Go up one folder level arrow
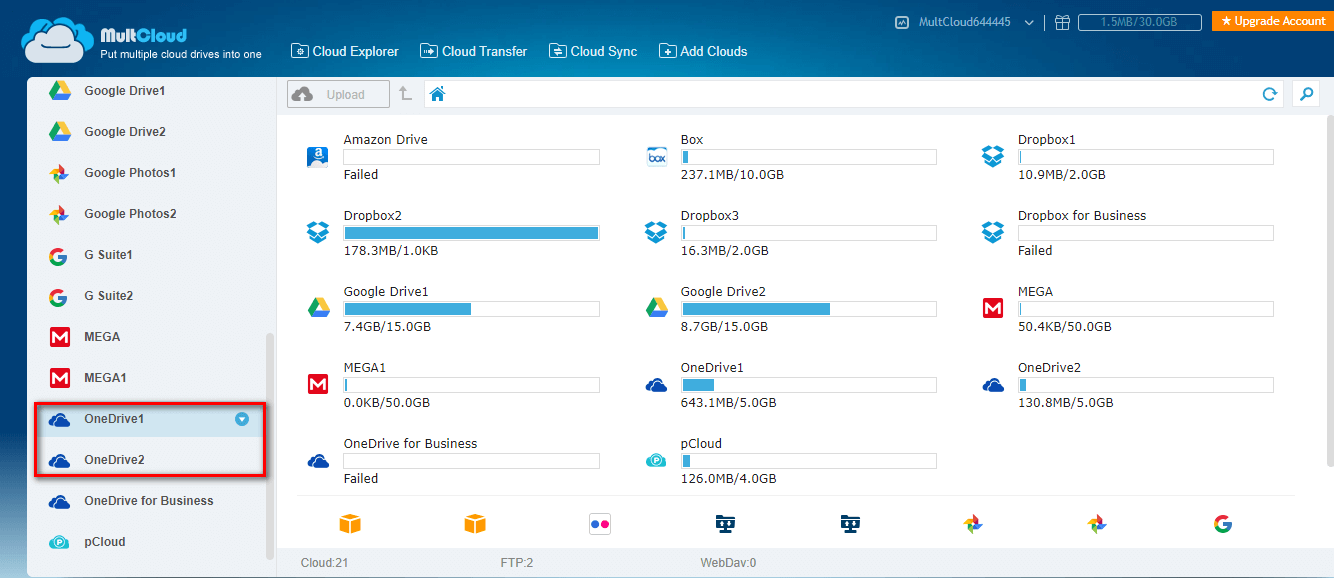 click(x=405, y=94)
